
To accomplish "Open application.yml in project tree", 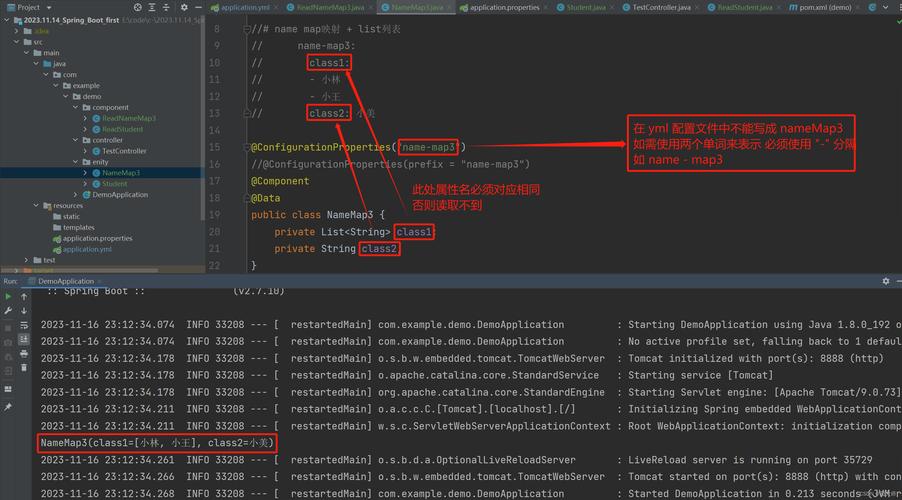I will pyautogui.click(x=87, y=249).
